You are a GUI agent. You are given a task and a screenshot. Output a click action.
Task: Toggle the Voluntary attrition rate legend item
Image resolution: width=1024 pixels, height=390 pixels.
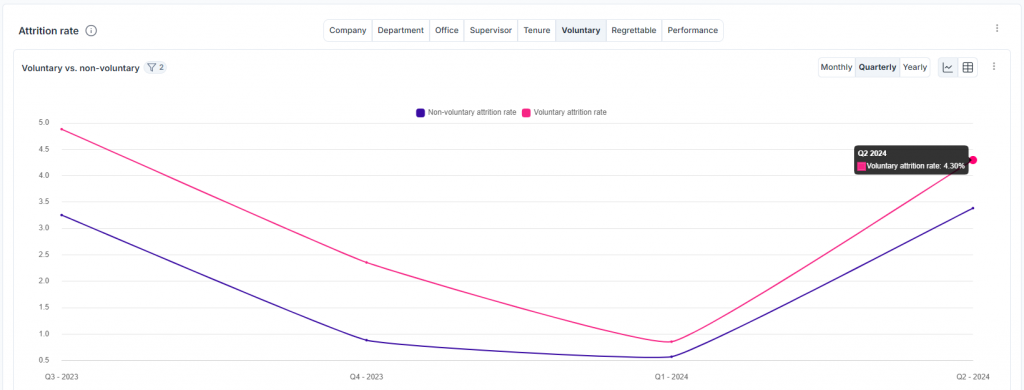point(564,112)
